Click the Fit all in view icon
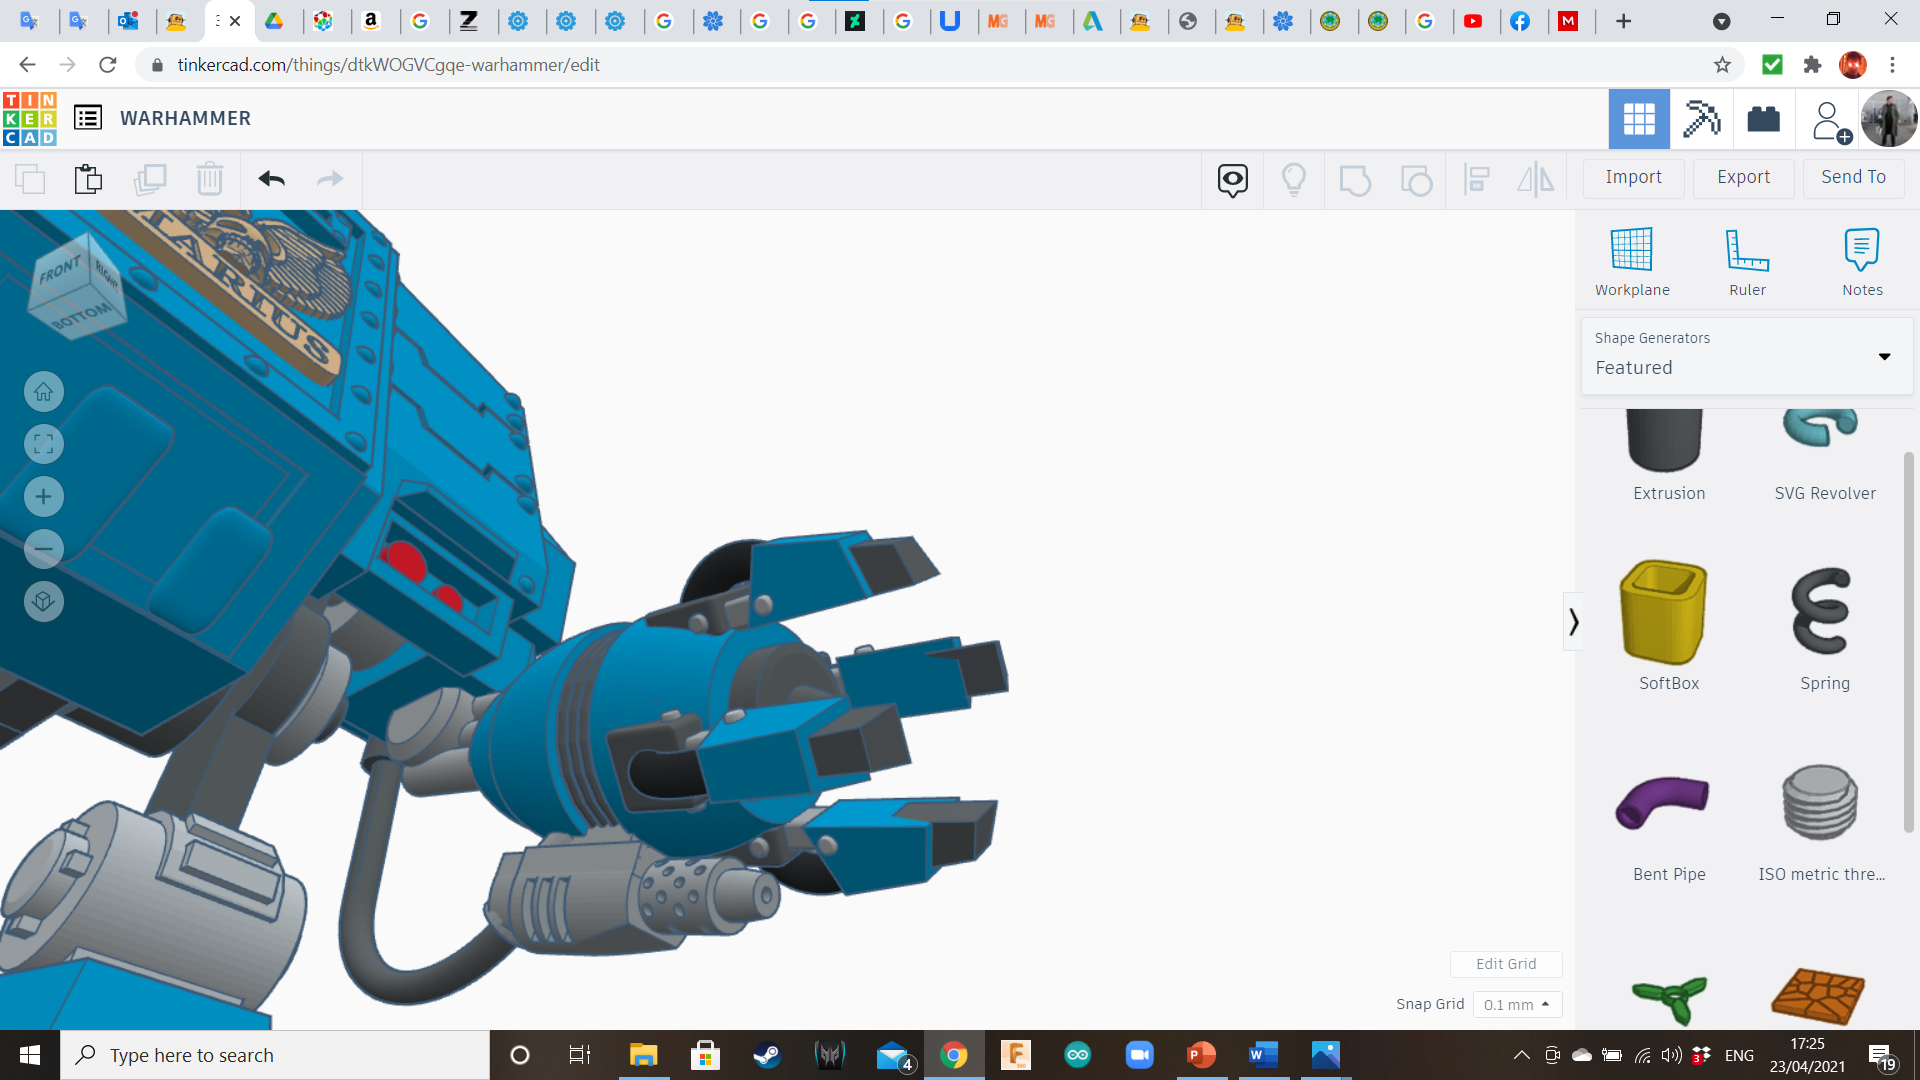 43,444
